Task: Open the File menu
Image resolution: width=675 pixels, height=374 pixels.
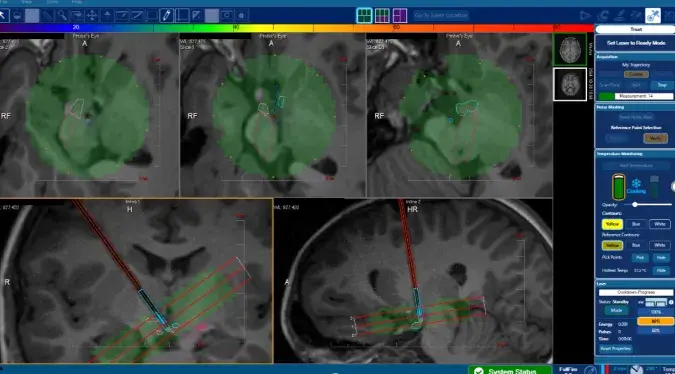Action: pos(4,2)
